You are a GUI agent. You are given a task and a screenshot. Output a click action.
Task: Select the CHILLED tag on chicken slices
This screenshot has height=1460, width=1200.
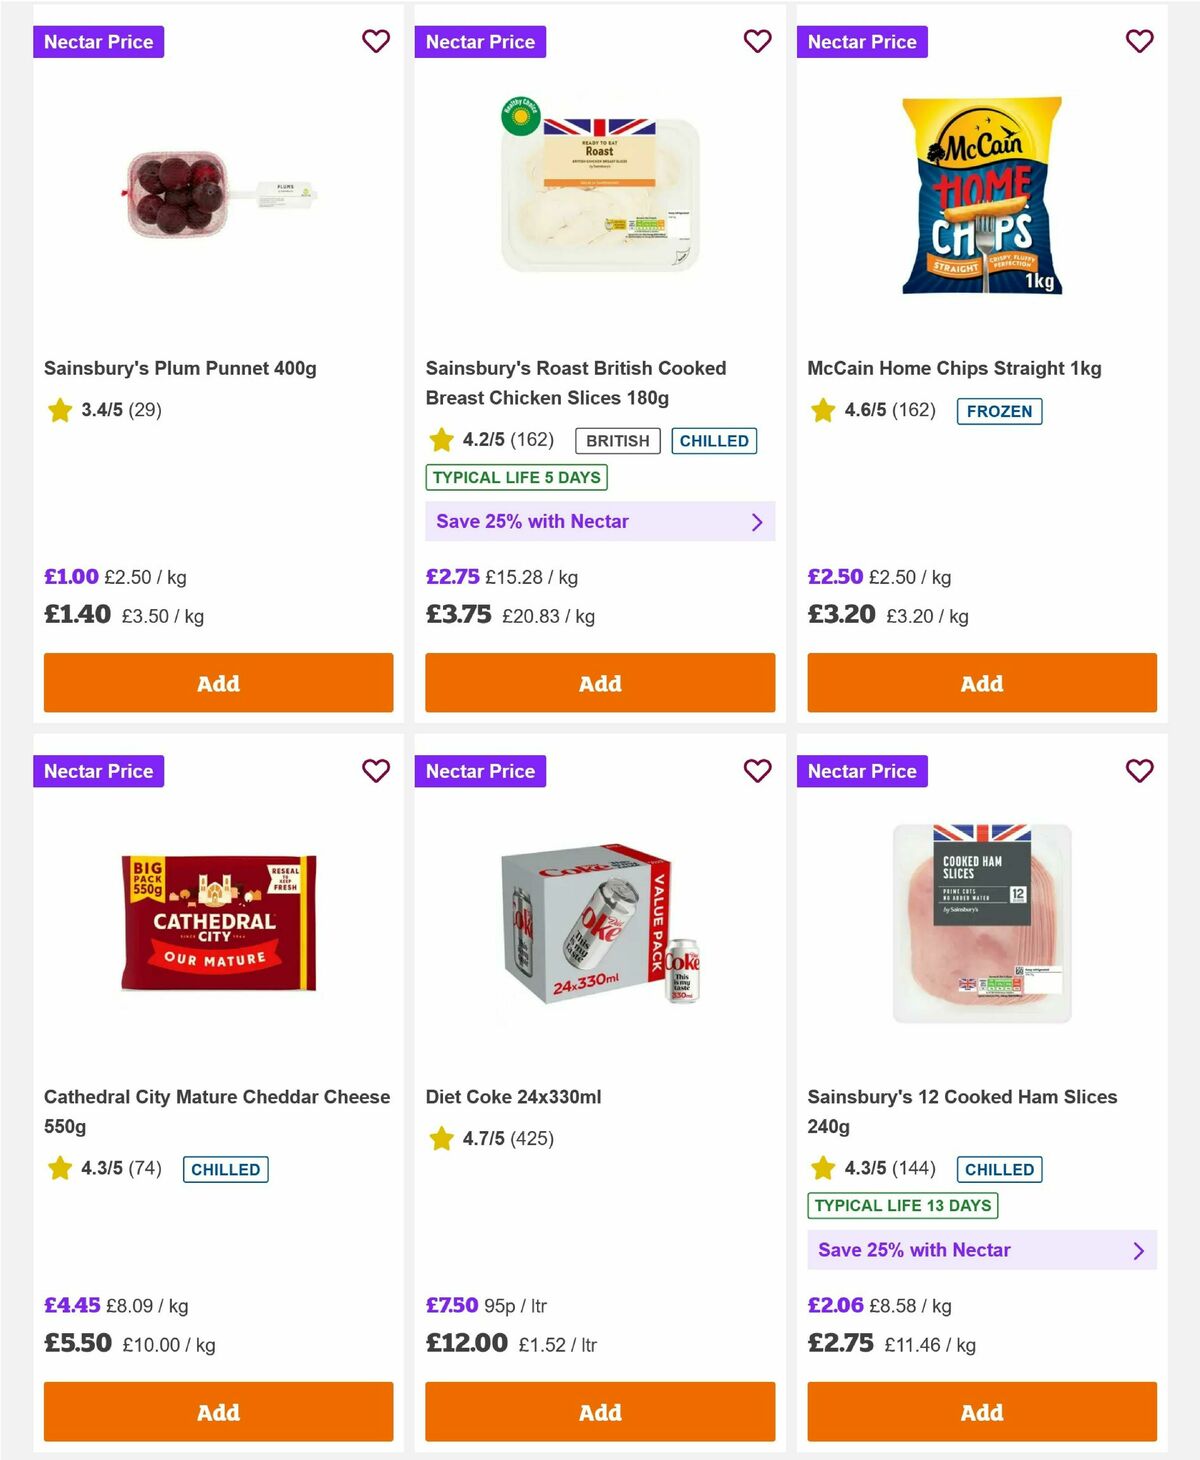coord(714,440)
